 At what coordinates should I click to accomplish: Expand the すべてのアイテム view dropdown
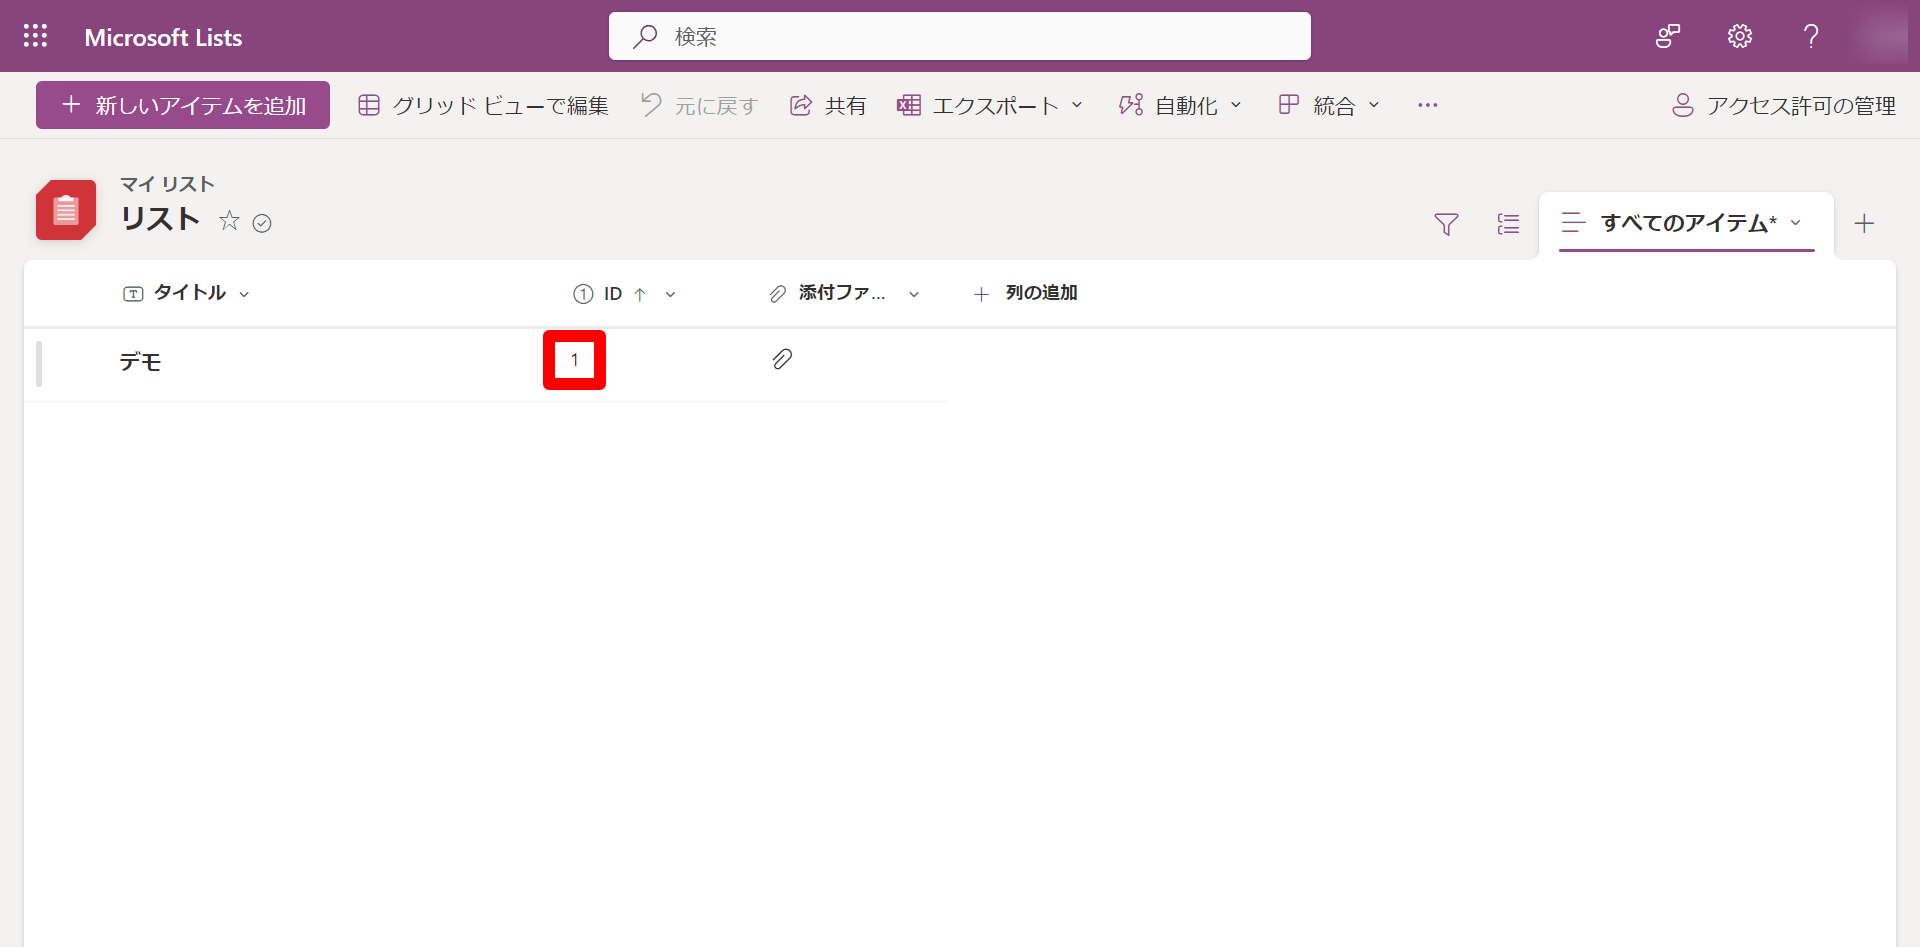pyautogui.click(x=1797, y=224)
